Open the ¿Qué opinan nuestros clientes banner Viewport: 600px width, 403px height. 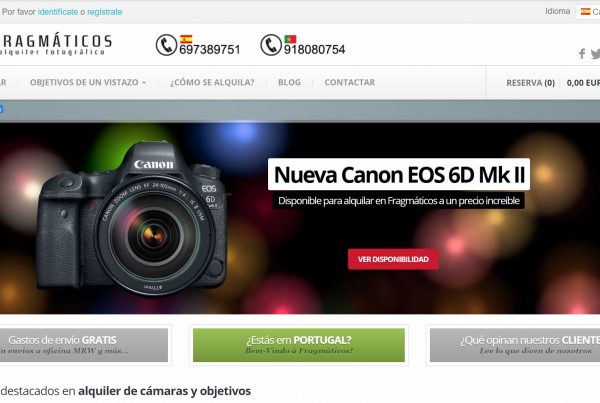(515, 345)
